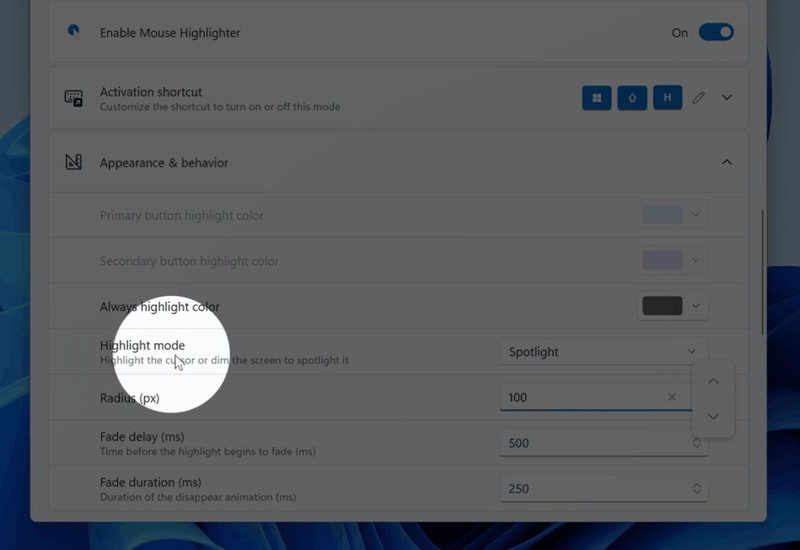Image resolution: width=800 pixels, height=550 pixels.
Task: Turn off the Enable Mouse Highlighter switch
Action: 716,32
